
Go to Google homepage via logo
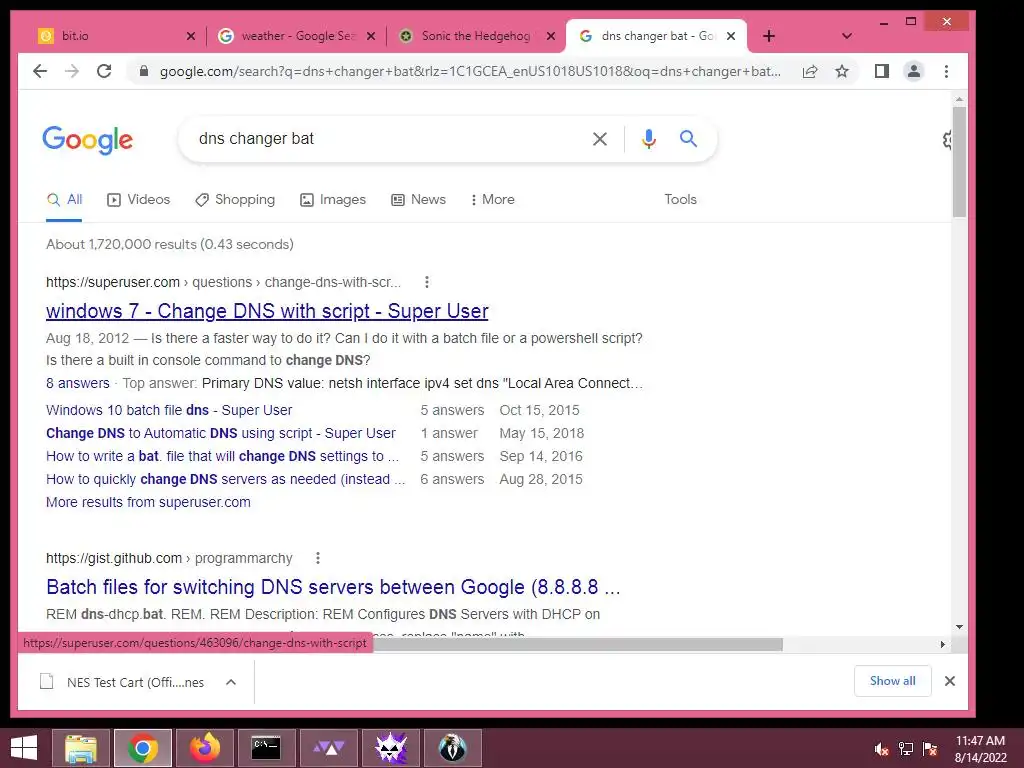tap(88, 140)
